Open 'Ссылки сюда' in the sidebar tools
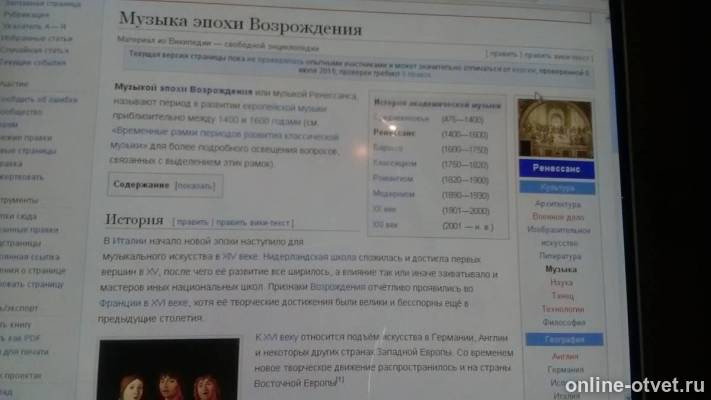Image resolution: width=711 pixels, height=400 pixels. pyautogui.click(x=19, y=216)
